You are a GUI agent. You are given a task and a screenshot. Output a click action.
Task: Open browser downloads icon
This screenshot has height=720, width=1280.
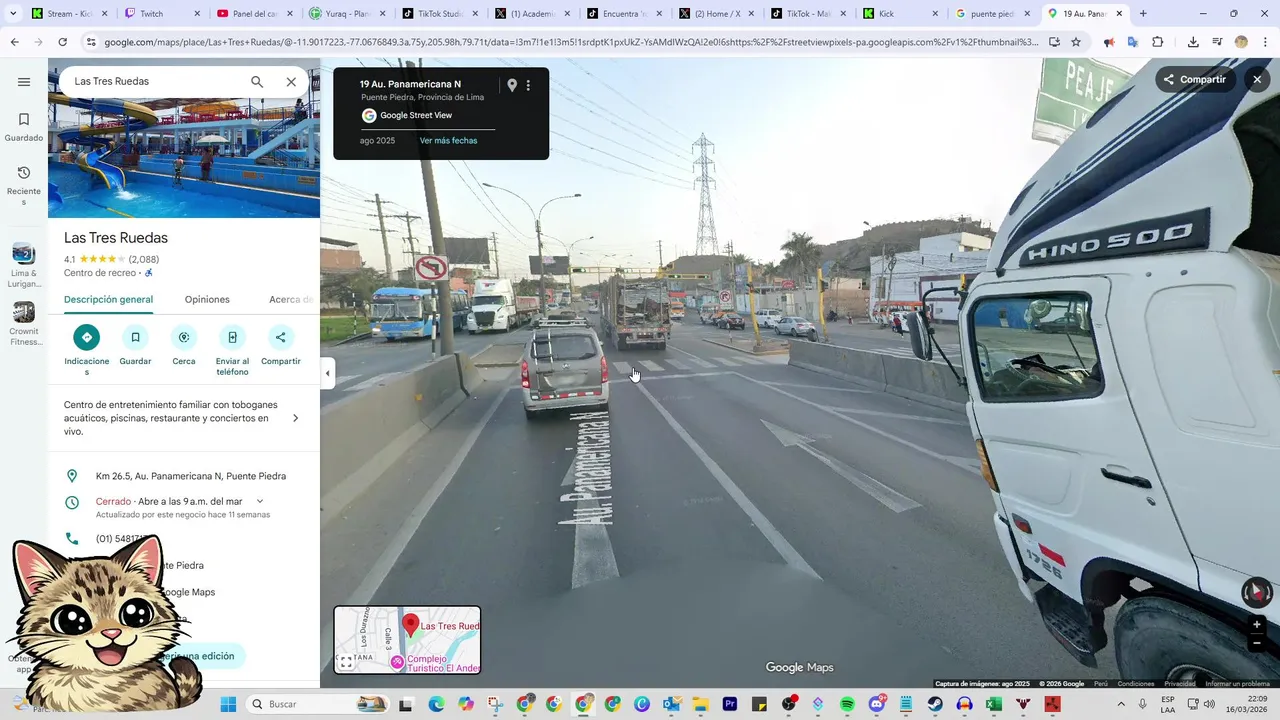pos(1193,42)
